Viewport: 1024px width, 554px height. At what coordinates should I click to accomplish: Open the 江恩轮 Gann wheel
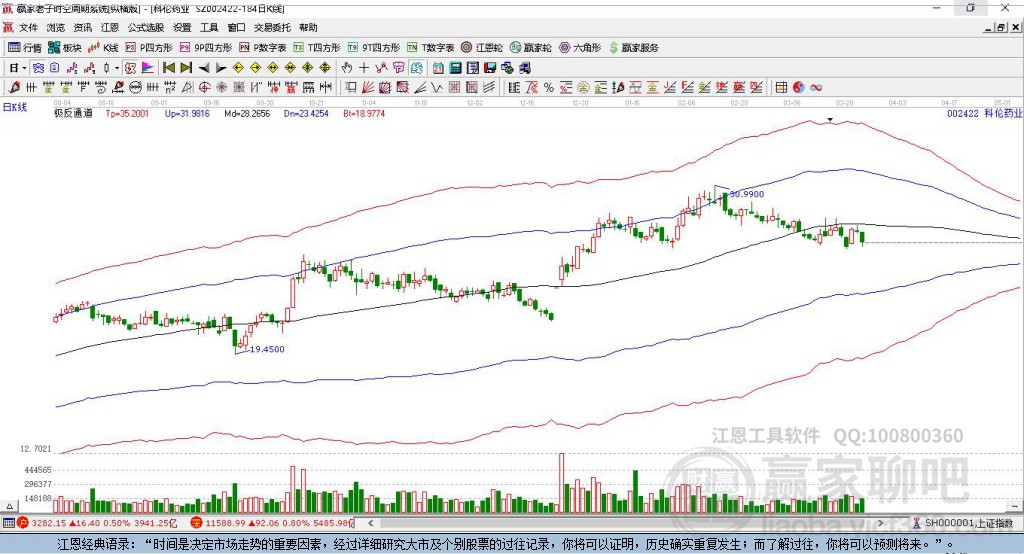tap(482, 48)
